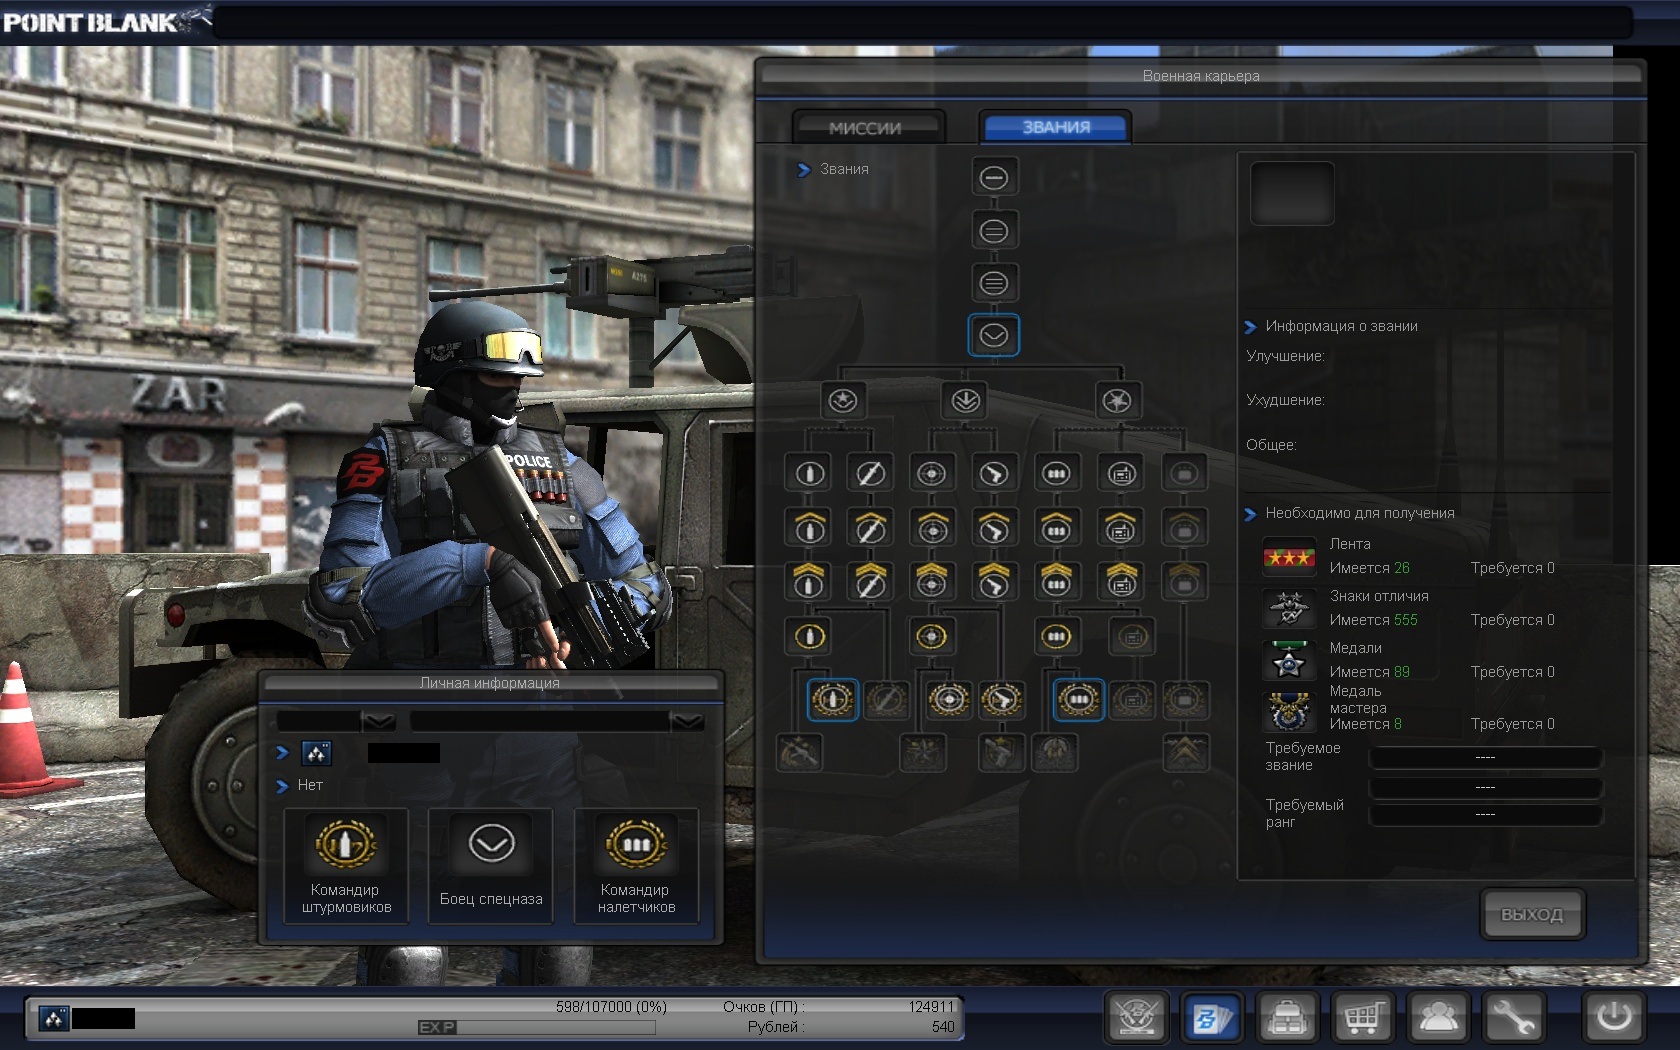
Task: Open the shopping cart store
Action: pyautogui.click(x=1362, y=1018)
